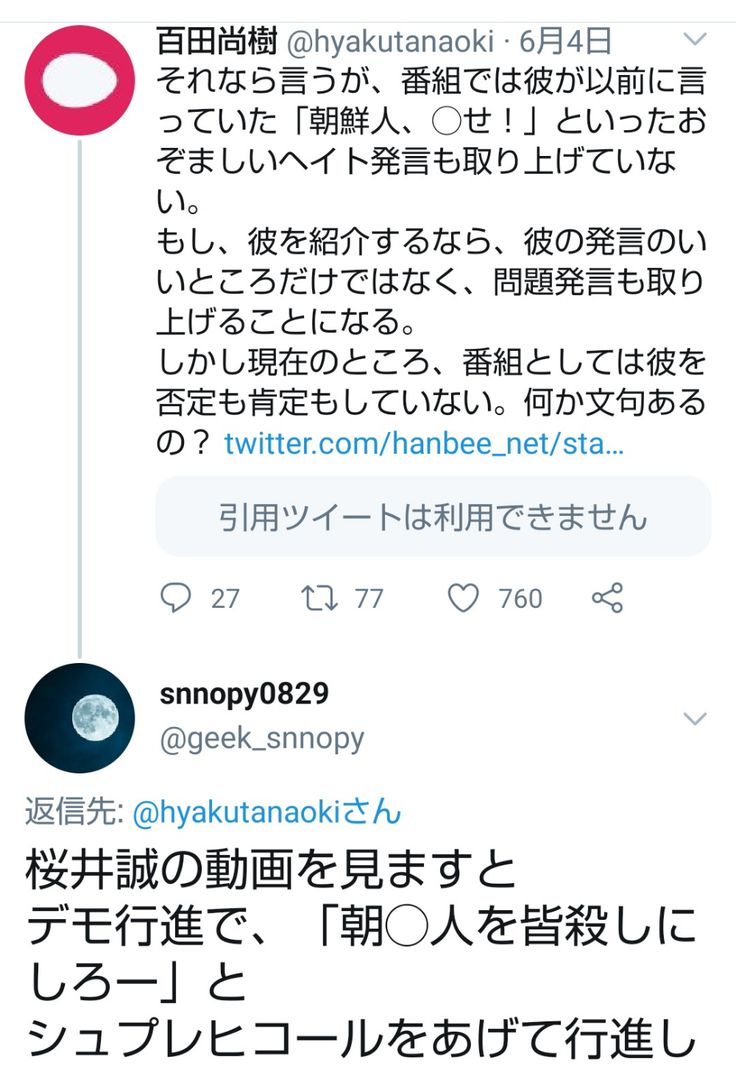The image size is (736, 1067).
Task: Toggle the retweet state on the tweet
Action: click(x=319, y=598)
